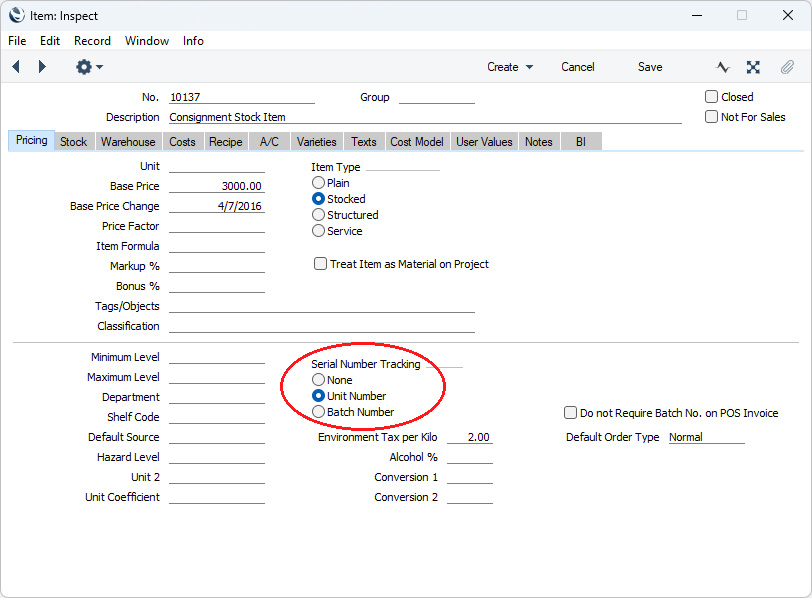Select None for Serial Number Tracking
The width and height of the screenshot is (812, 598).
click(318, 380)
